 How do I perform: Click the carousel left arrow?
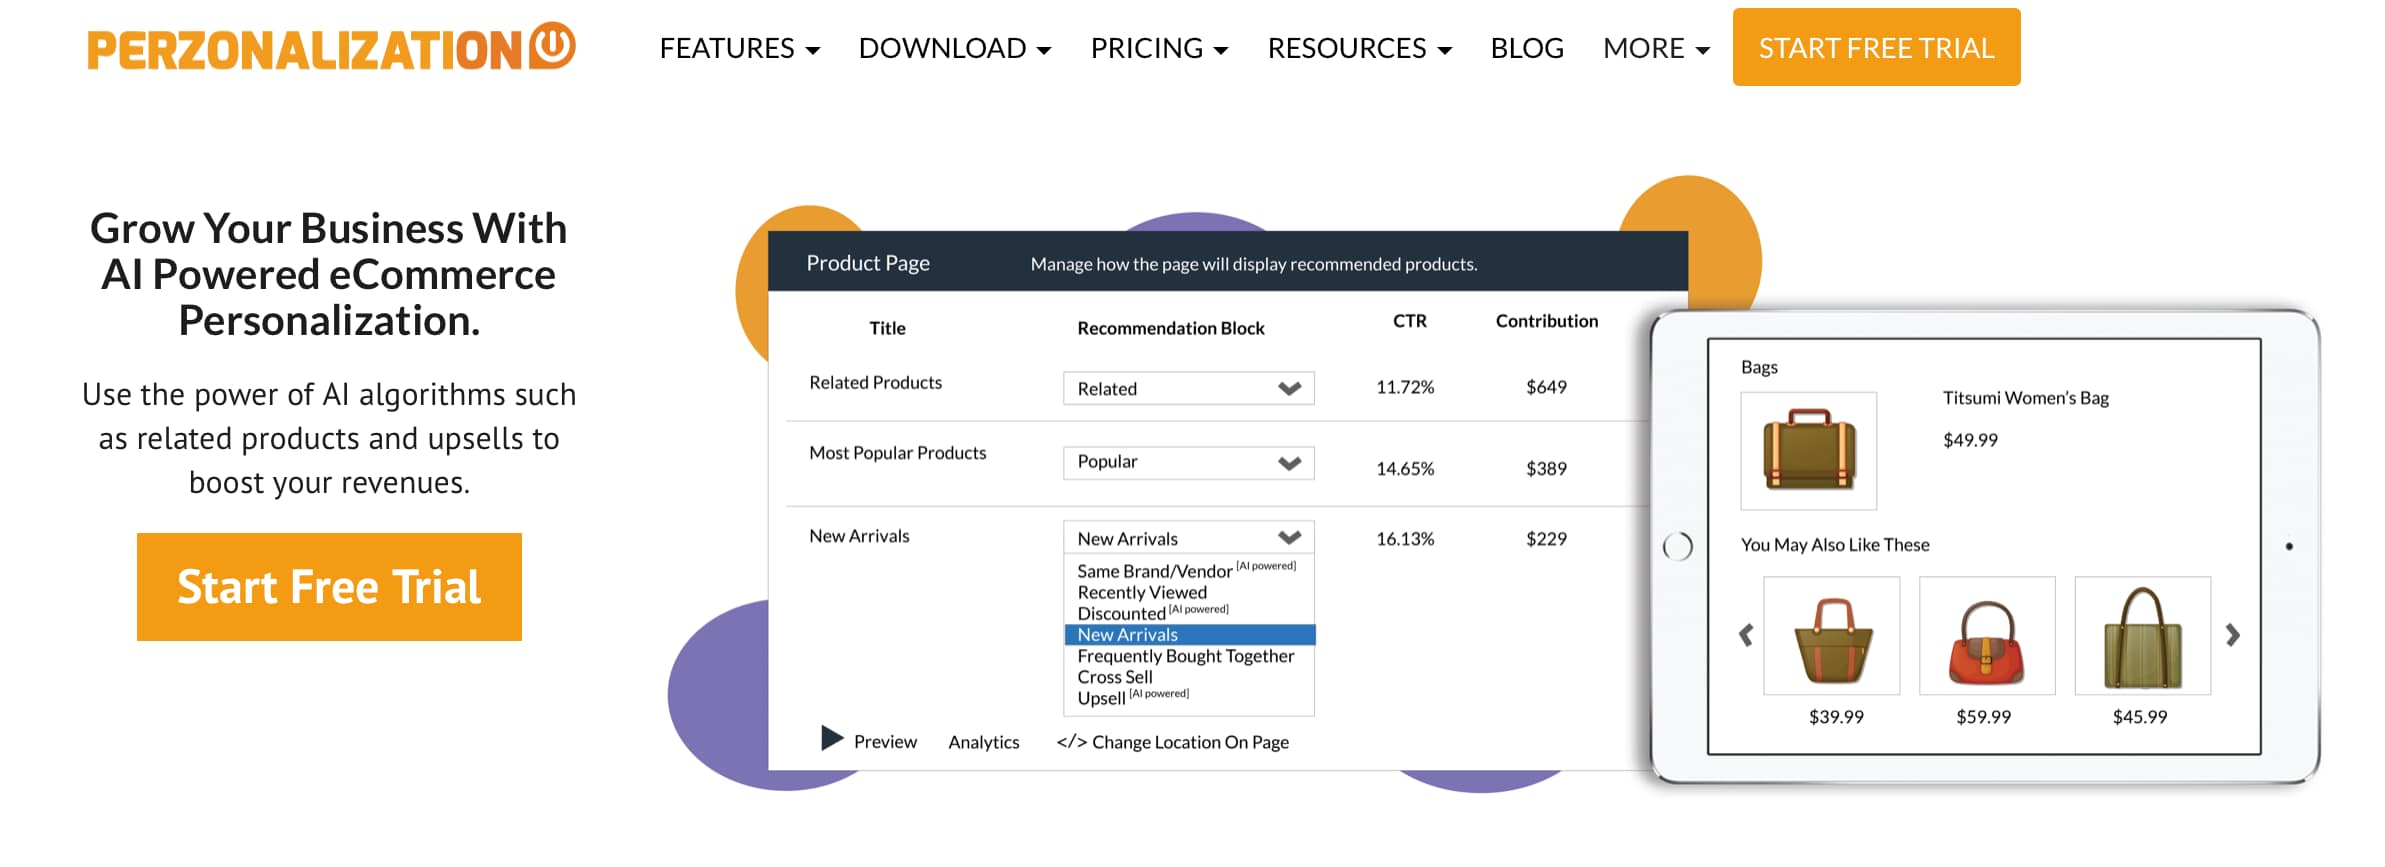pyautogui.click(x=1746, y=635)
